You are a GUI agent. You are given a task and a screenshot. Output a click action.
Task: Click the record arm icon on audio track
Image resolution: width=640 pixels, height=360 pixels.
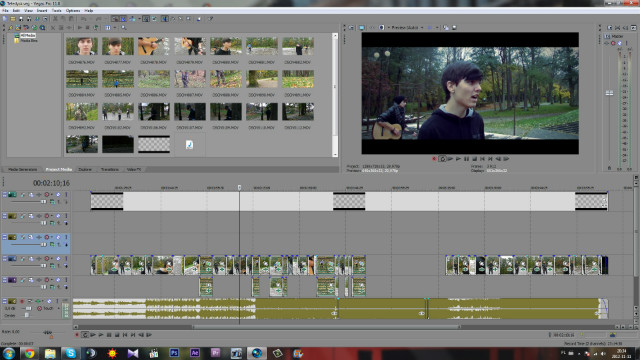coord(22,301)
